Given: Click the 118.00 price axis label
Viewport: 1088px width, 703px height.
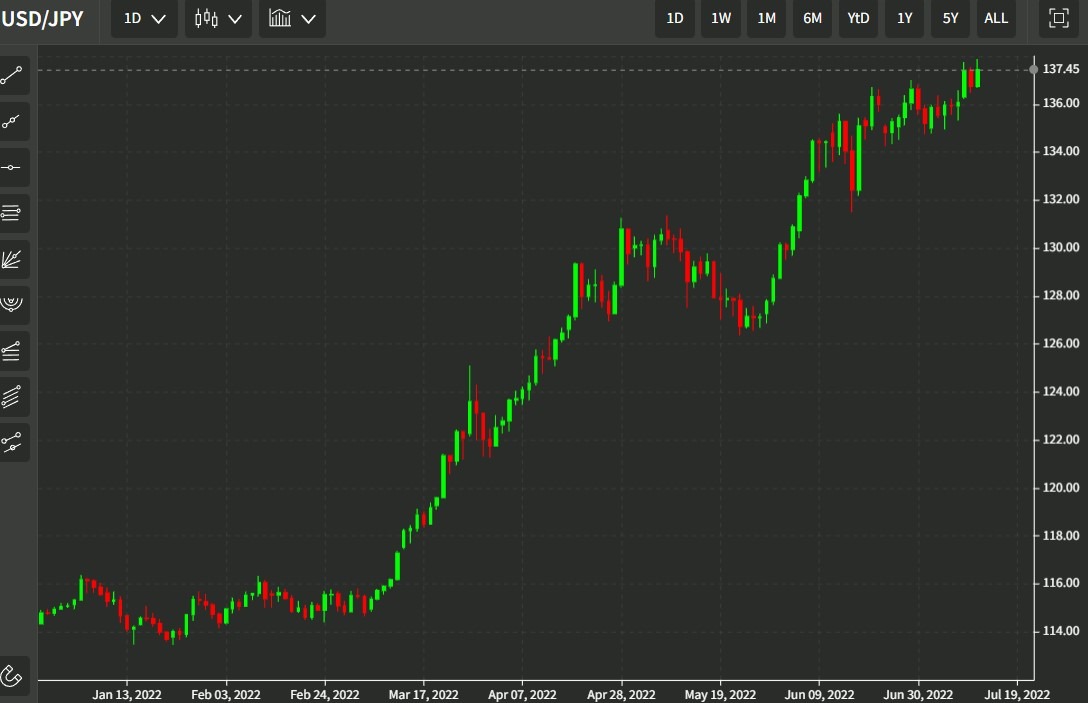Looking at the screenshot, I should [x=1061, y=536].
